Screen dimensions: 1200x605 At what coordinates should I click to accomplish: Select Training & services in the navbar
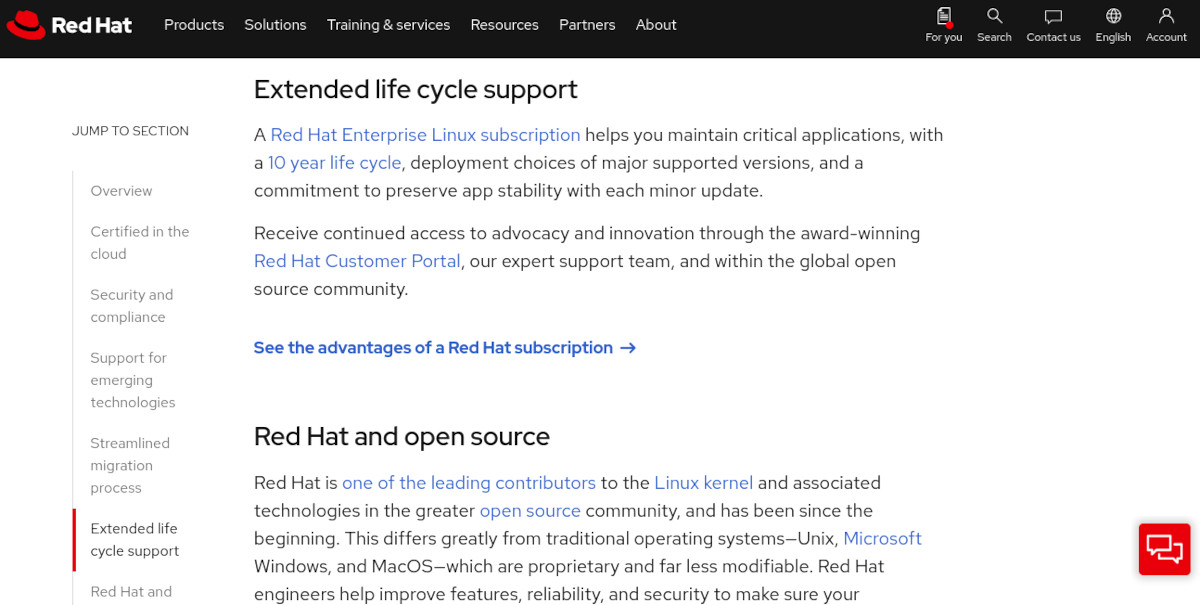[388, 25]
